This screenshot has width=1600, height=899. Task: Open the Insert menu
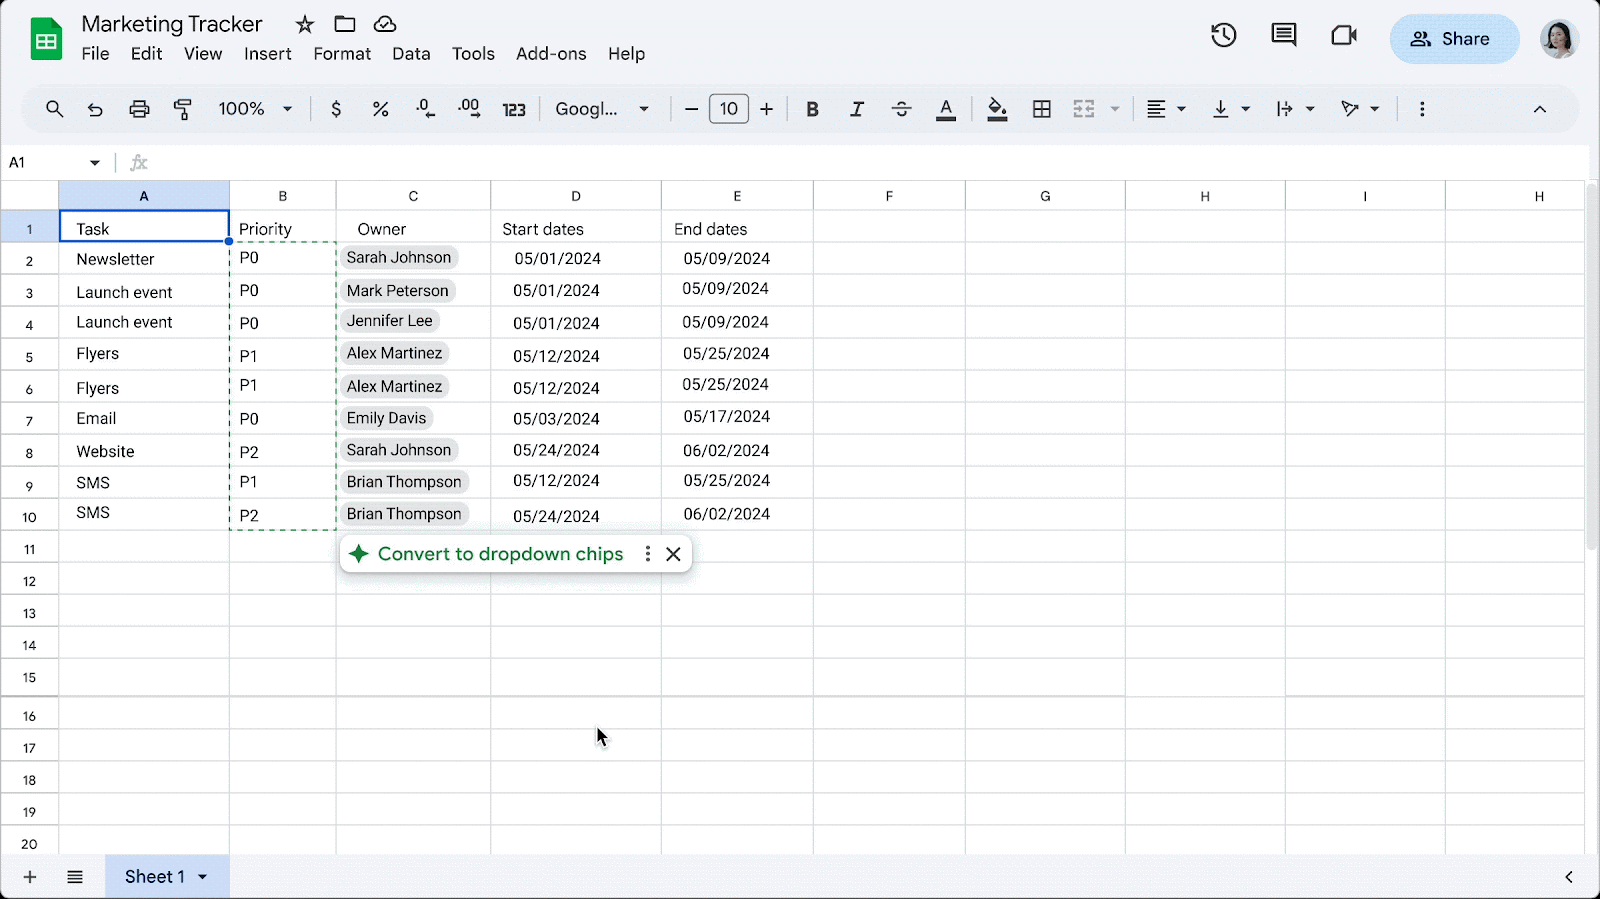[268, 54]
